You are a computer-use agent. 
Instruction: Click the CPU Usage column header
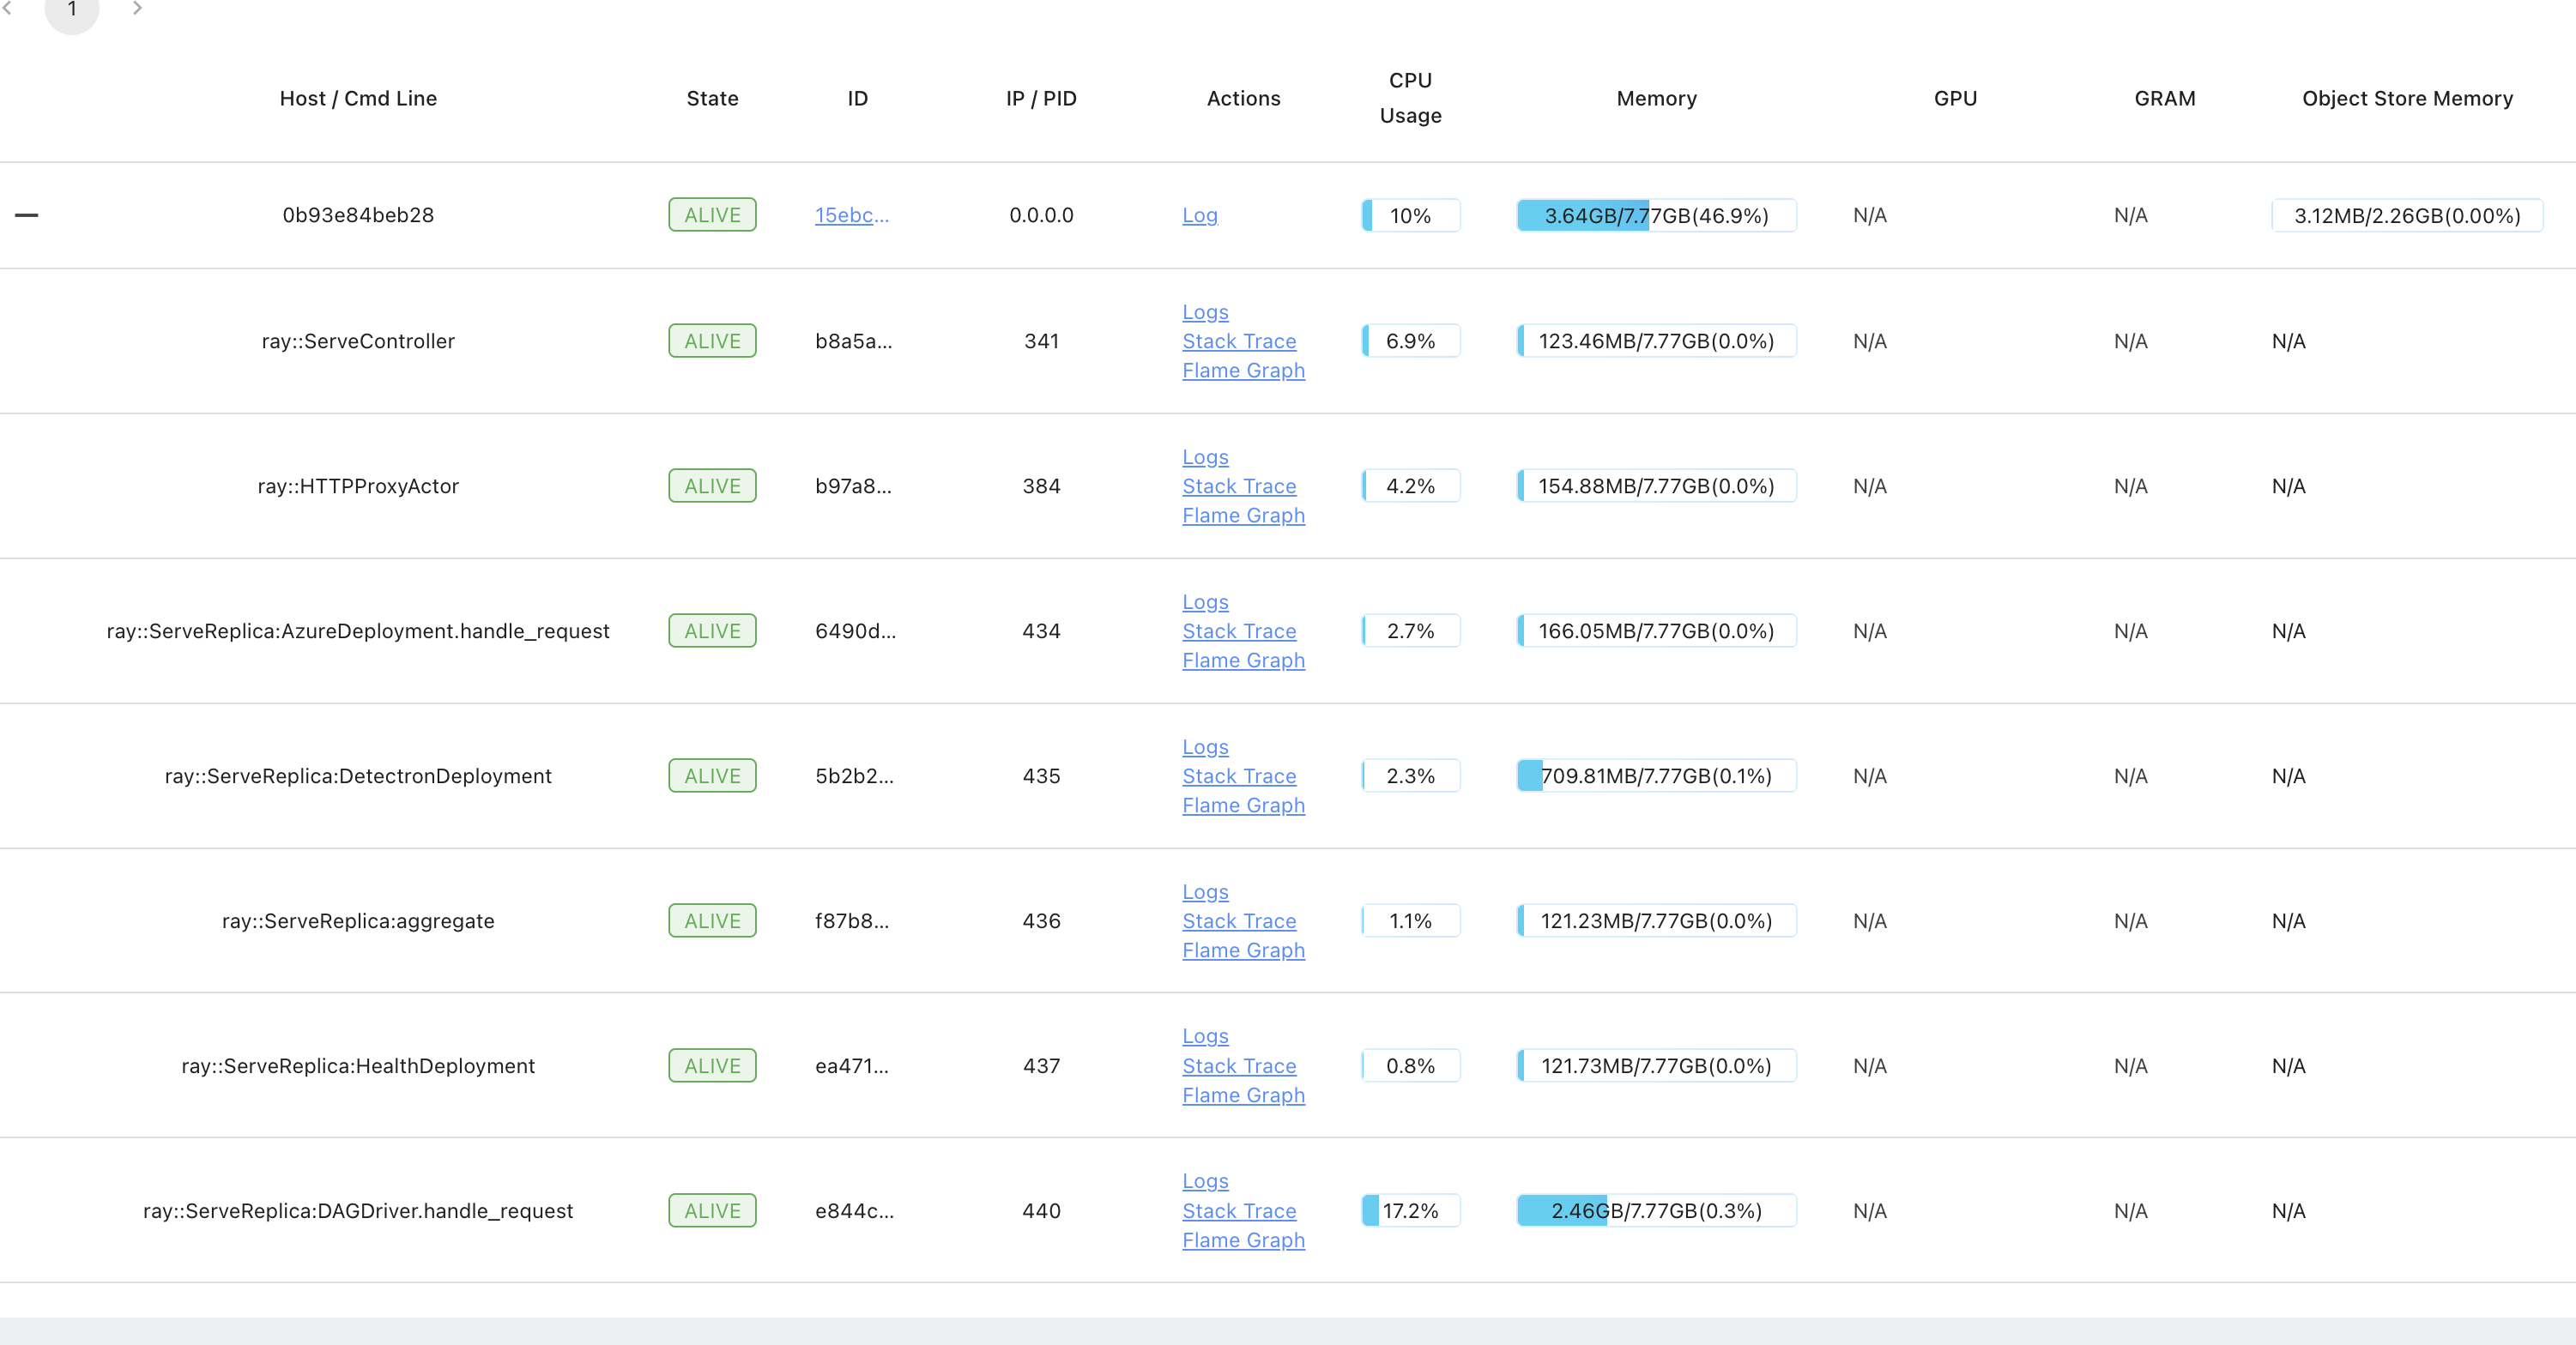(1409, 98)
